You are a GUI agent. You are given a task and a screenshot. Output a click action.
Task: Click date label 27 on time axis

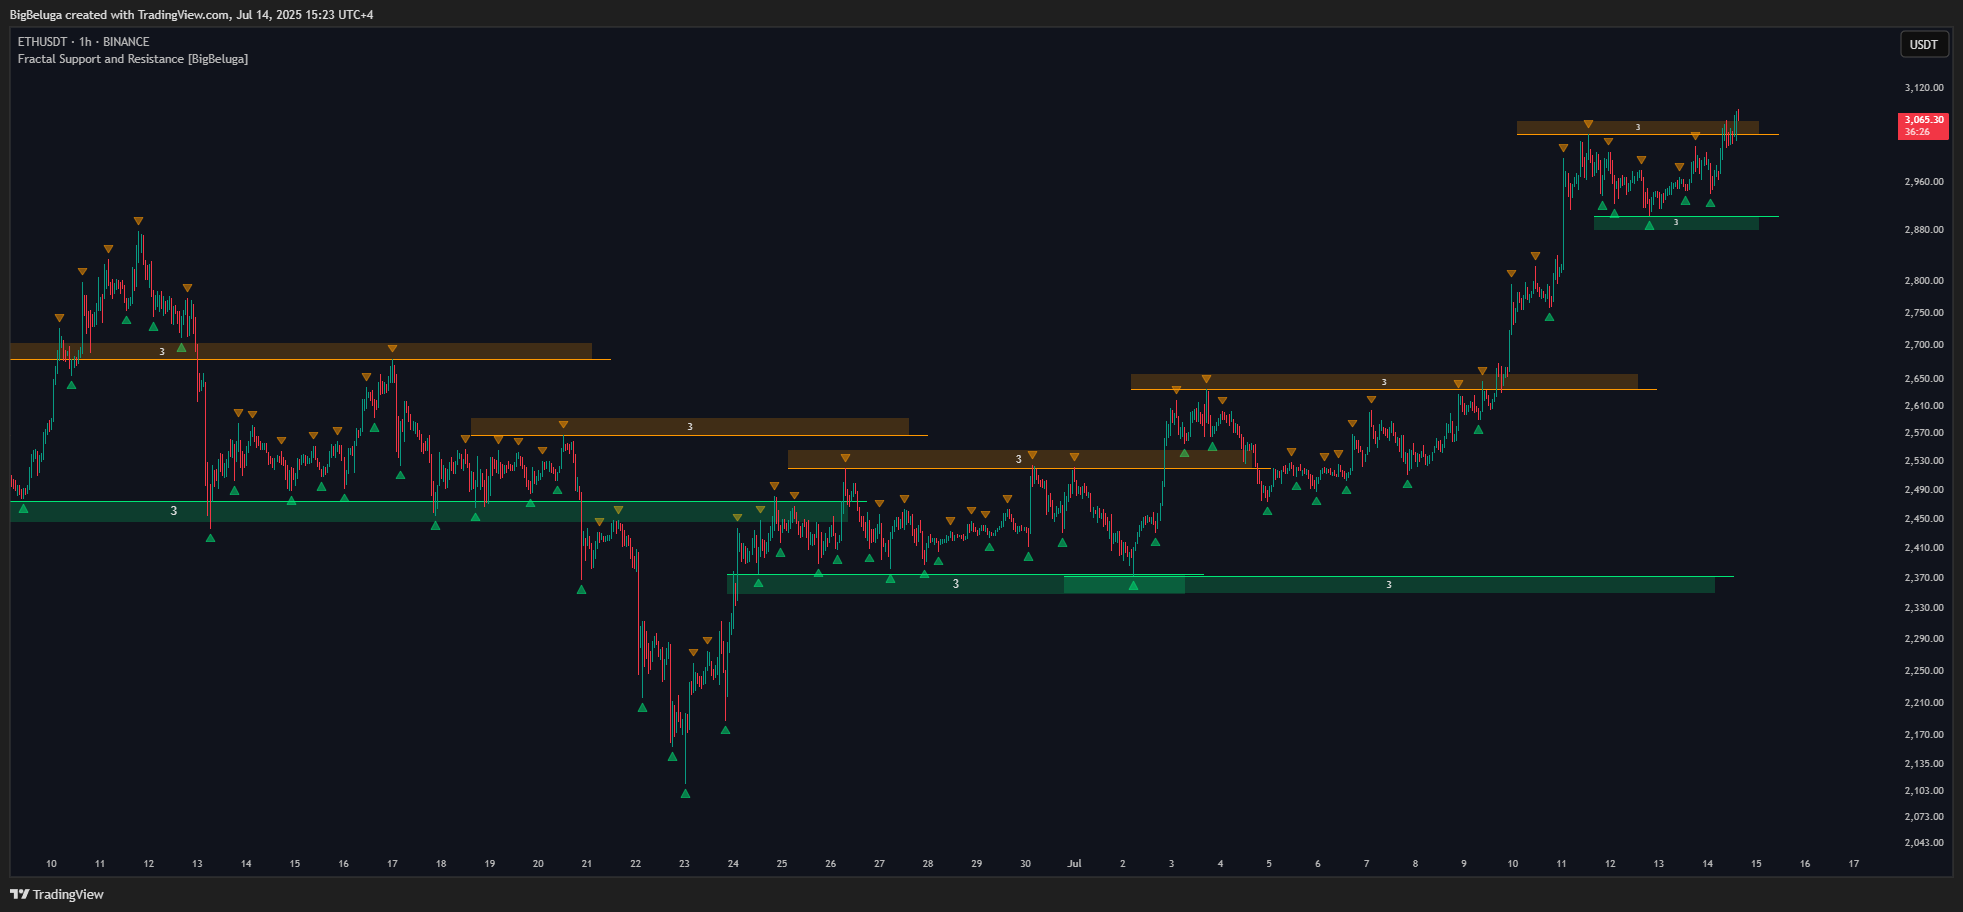tap(879, 864)
